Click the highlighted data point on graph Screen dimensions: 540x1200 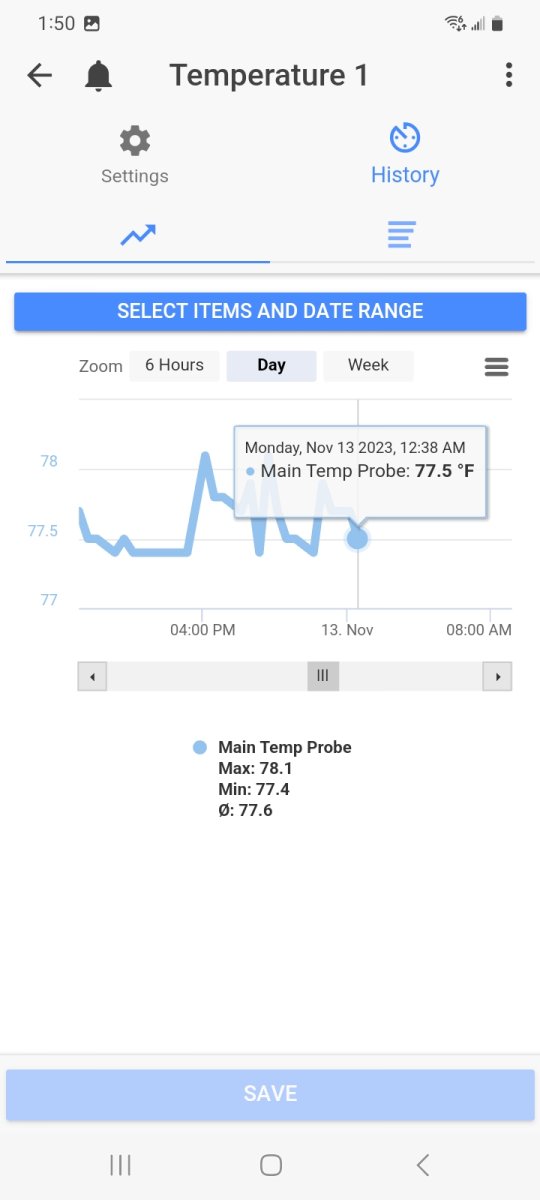point(357,539)
